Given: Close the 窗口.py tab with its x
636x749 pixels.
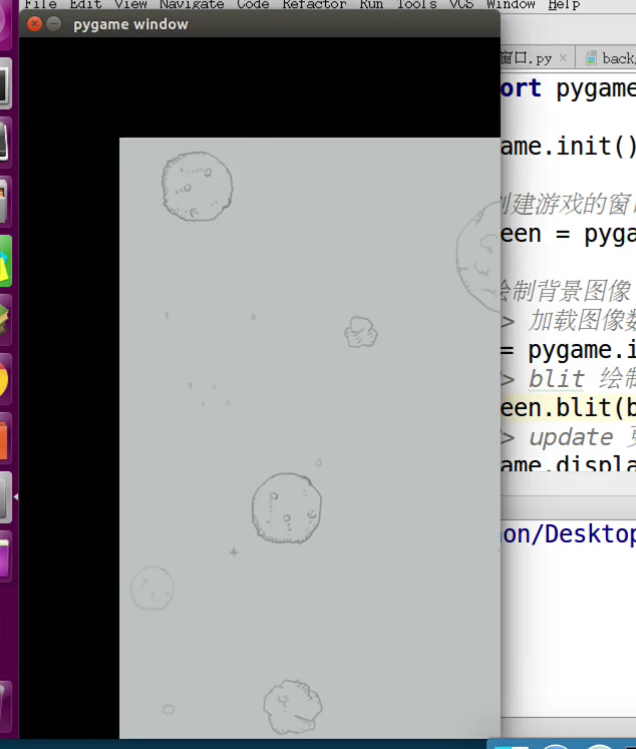Looking at the screenshot, I should pyautogui.click(x=563, y=58).
